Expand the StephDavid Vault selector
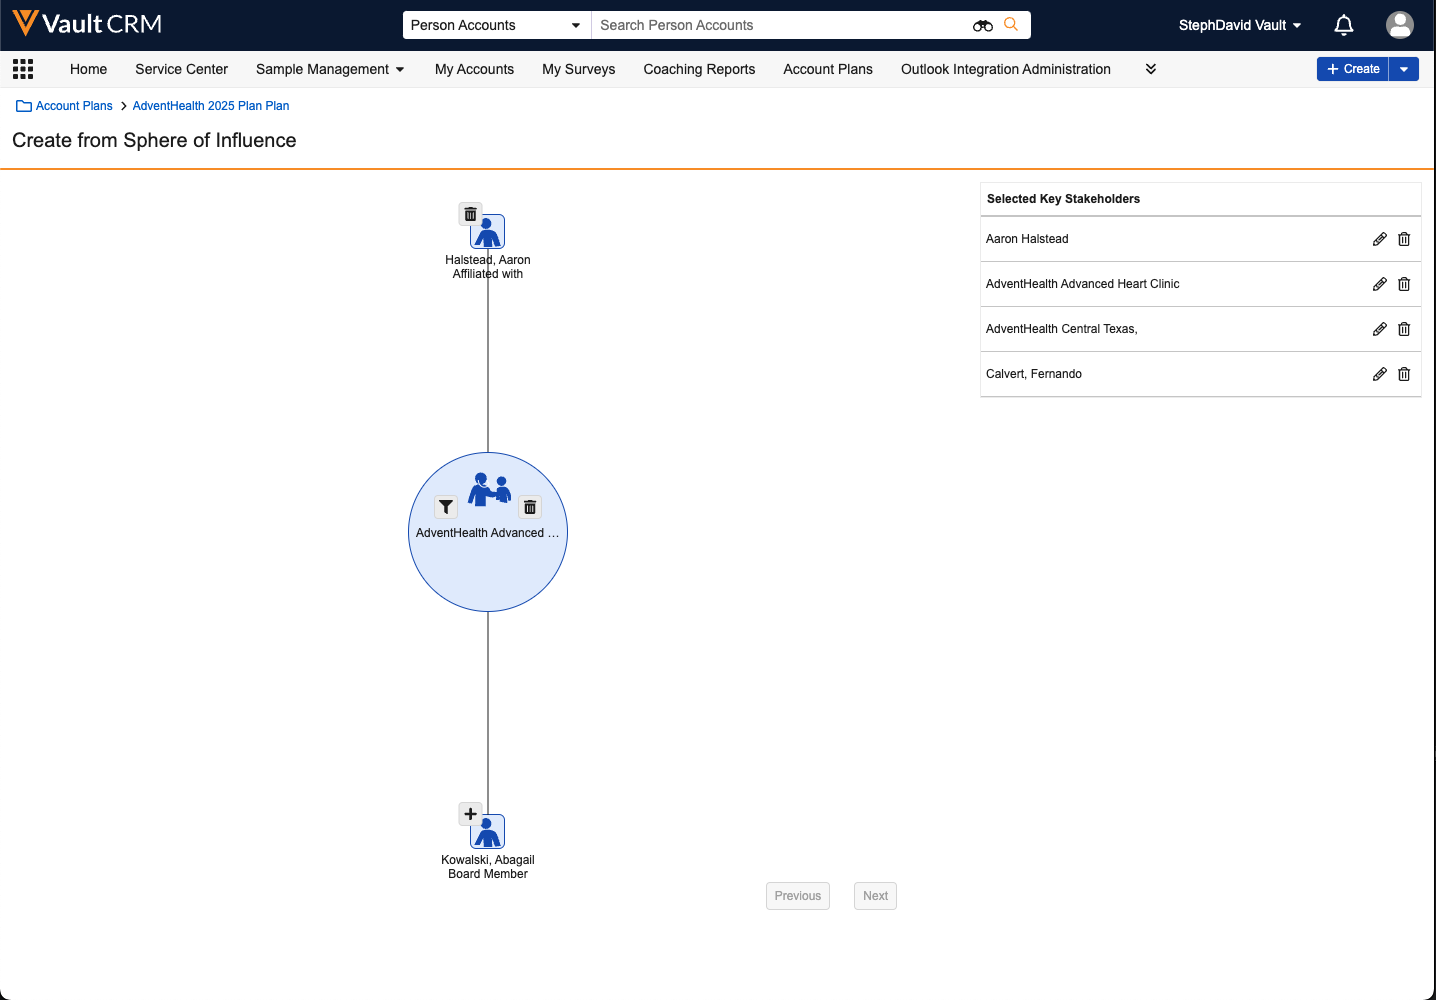The height and width of the screenshot is (1000, 1436). (1240, 25)
